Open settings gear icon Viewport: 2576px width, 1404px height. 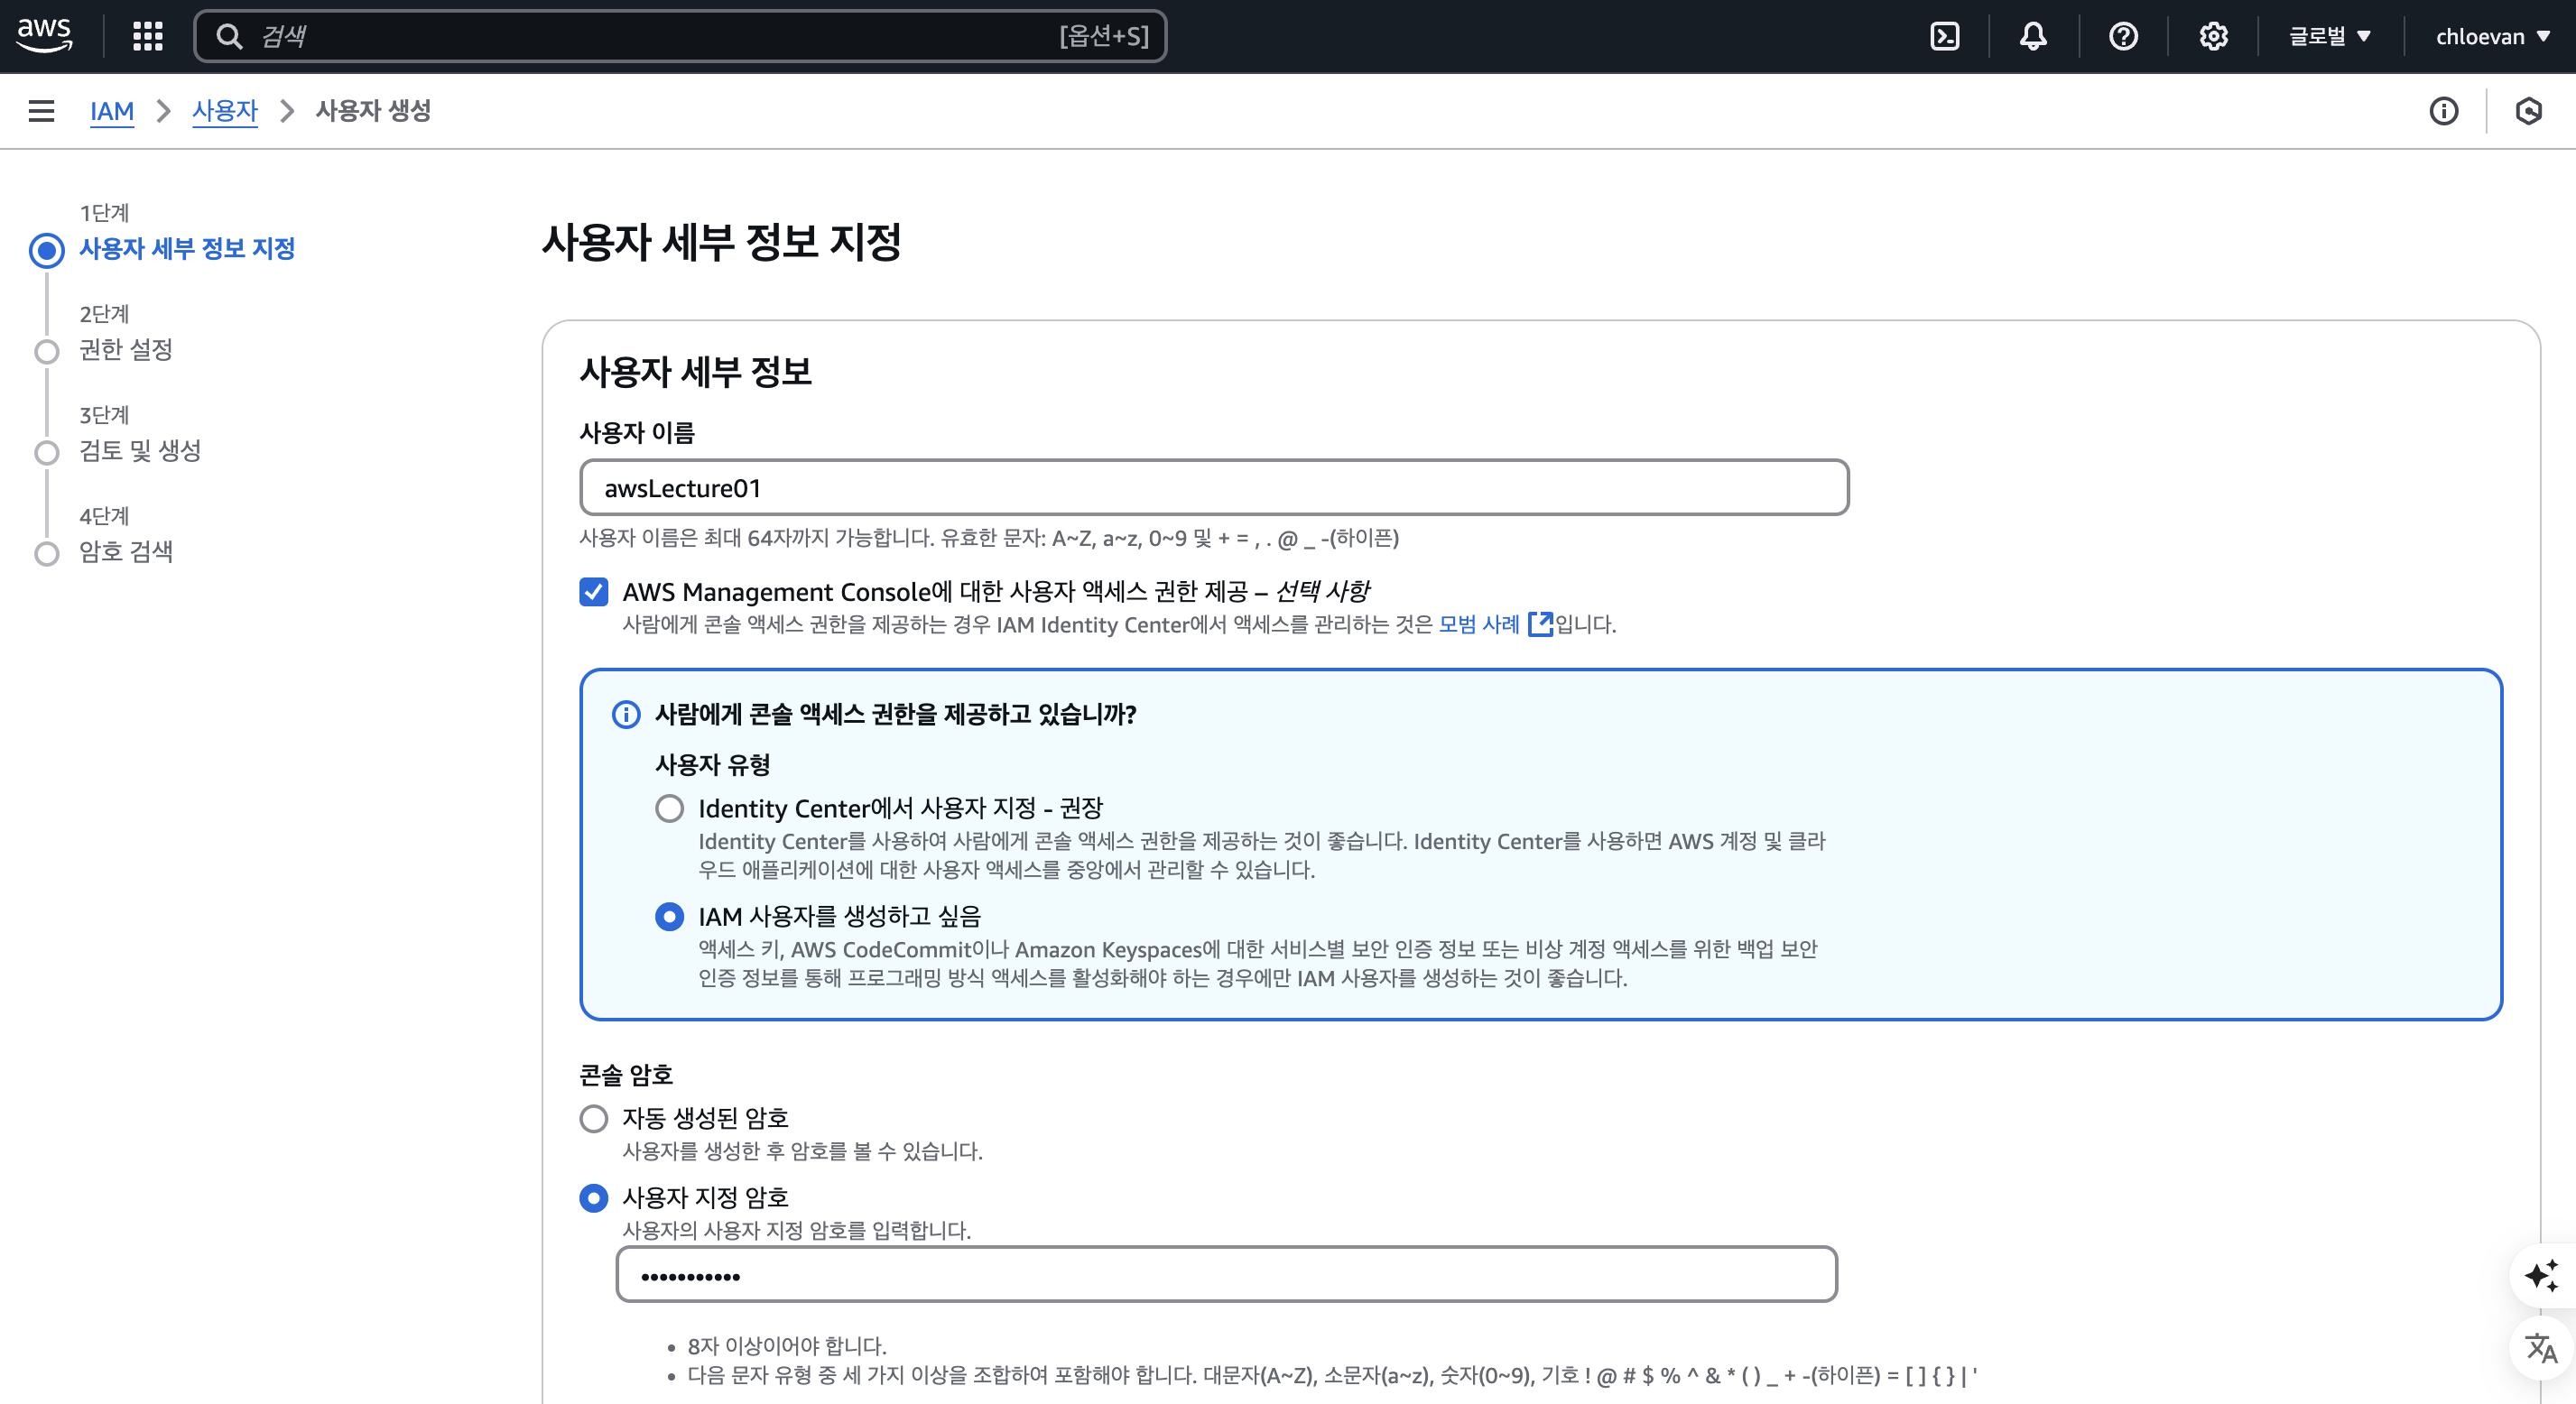(x=2213, y=37)
